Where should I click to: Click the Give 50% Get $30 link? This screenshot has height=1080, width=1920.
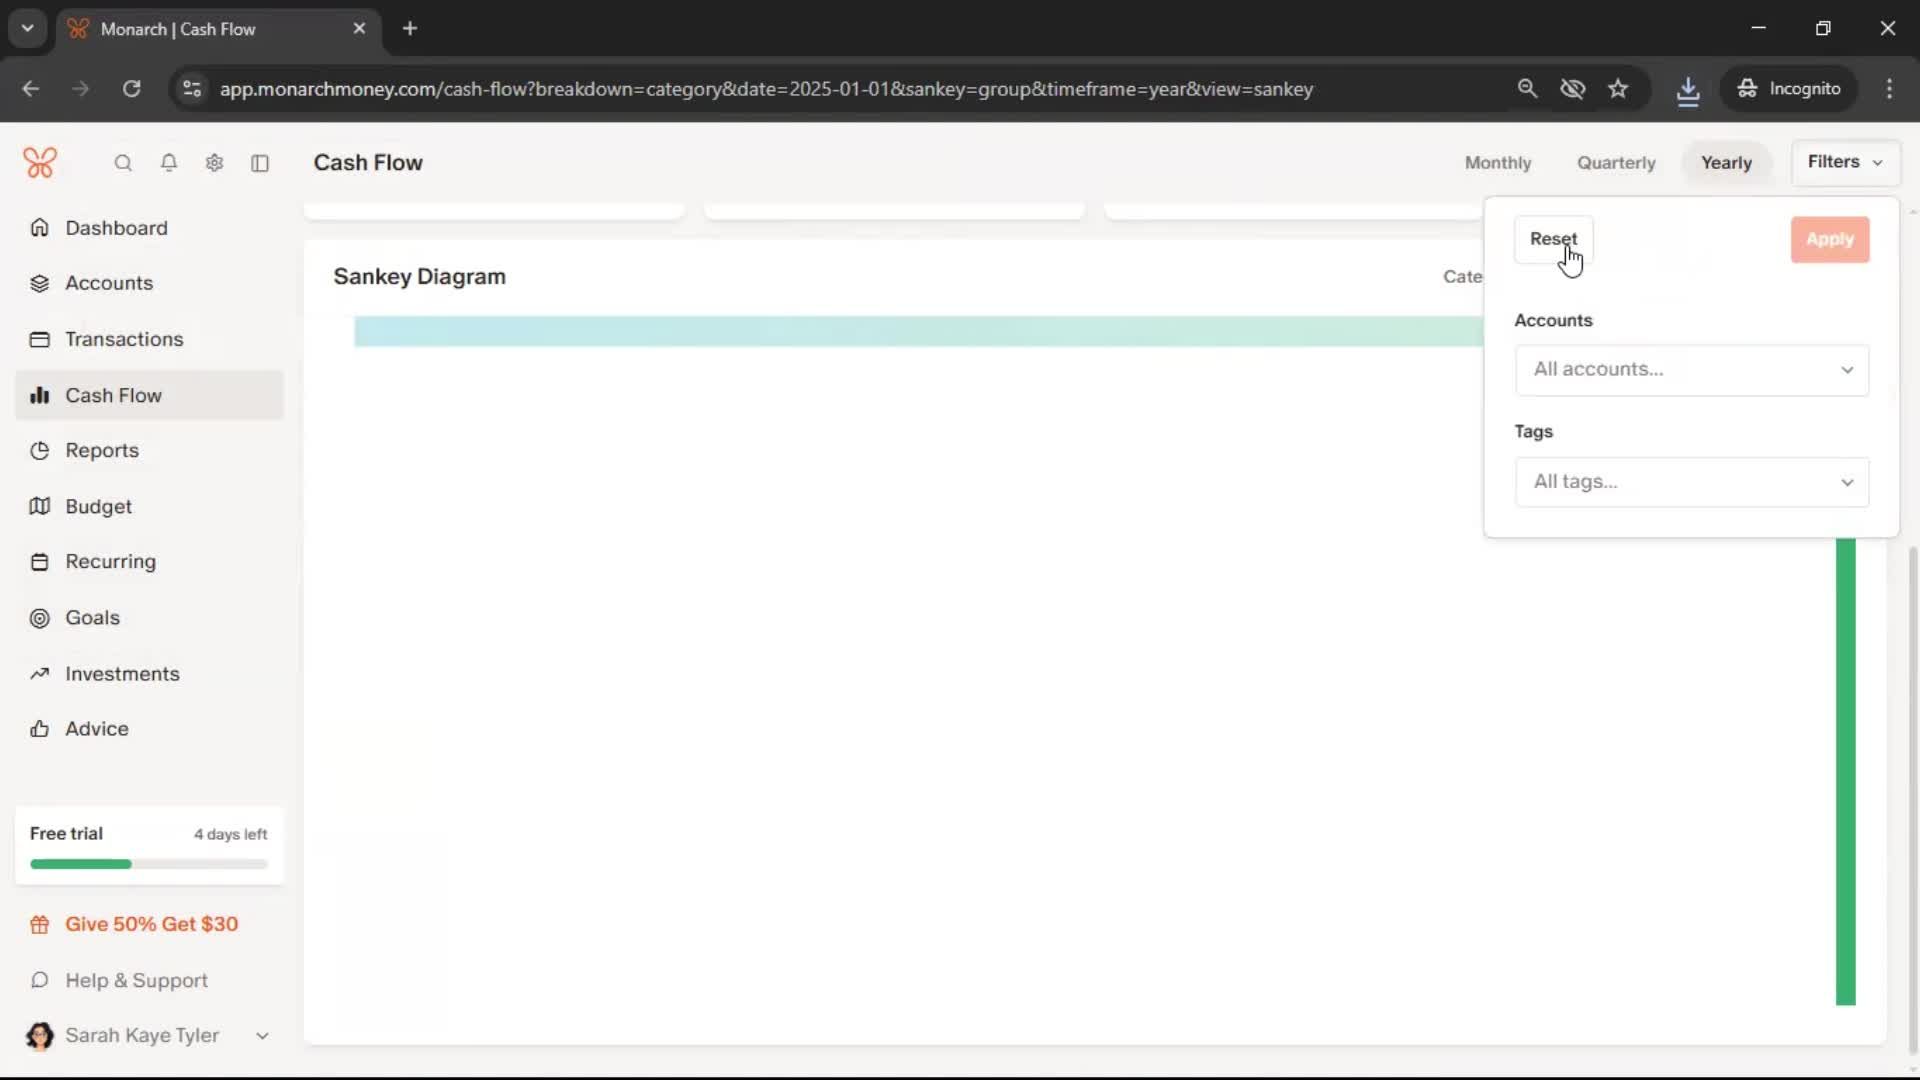(151, 925)
